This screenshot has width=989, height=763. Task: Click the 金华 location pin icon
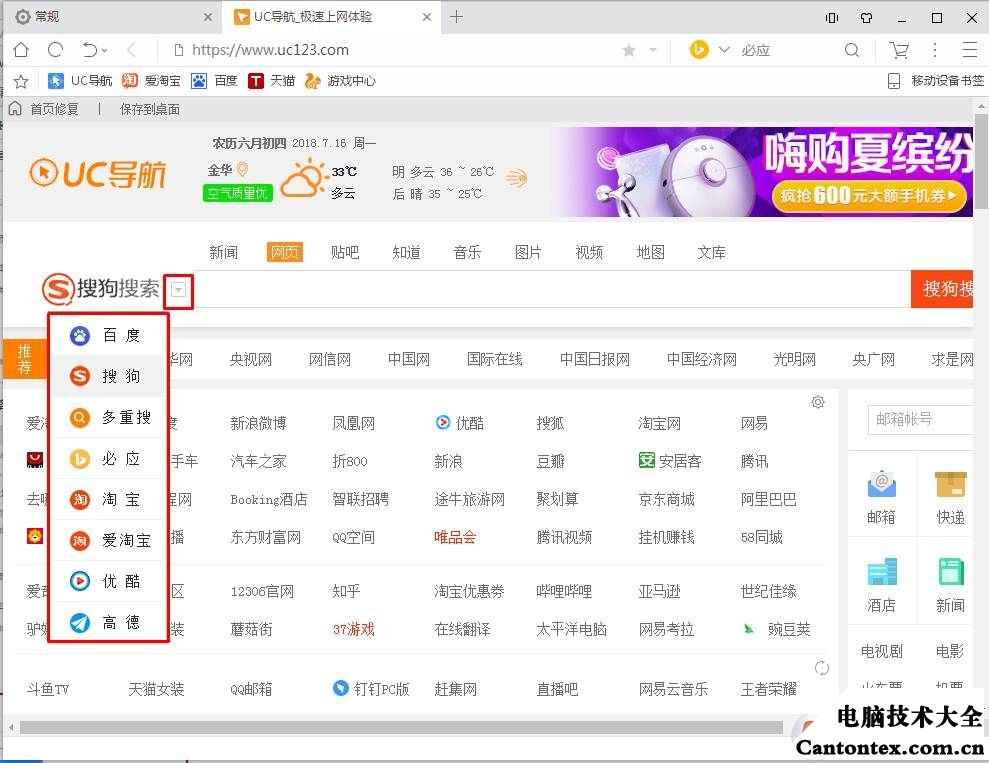(242, 170)
